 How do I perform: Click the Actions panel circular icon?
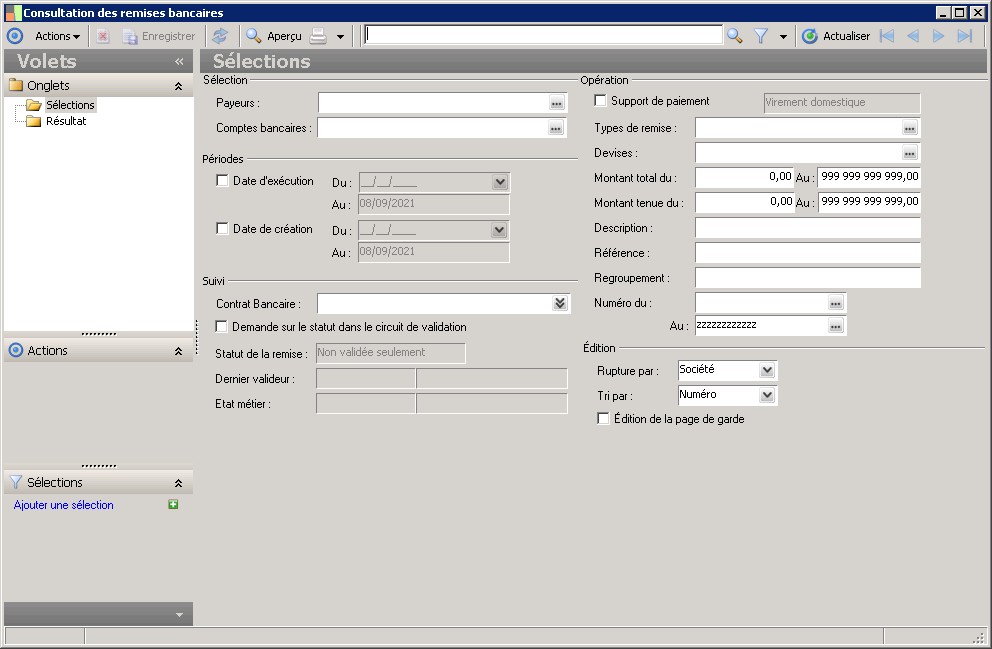pyautogui.click(x=16, y=350)
